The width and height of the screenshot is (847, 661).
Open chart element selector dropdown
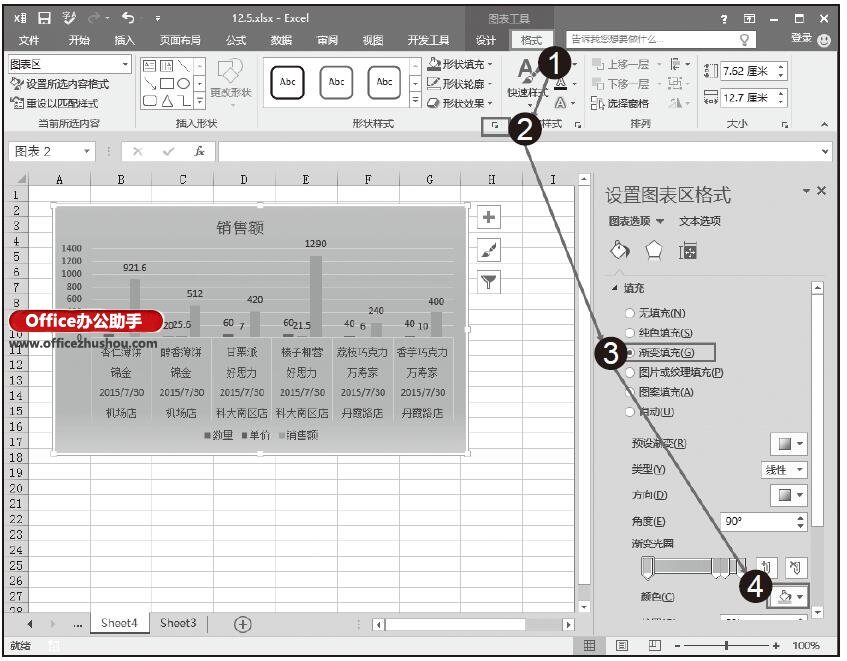pos(125,64)
